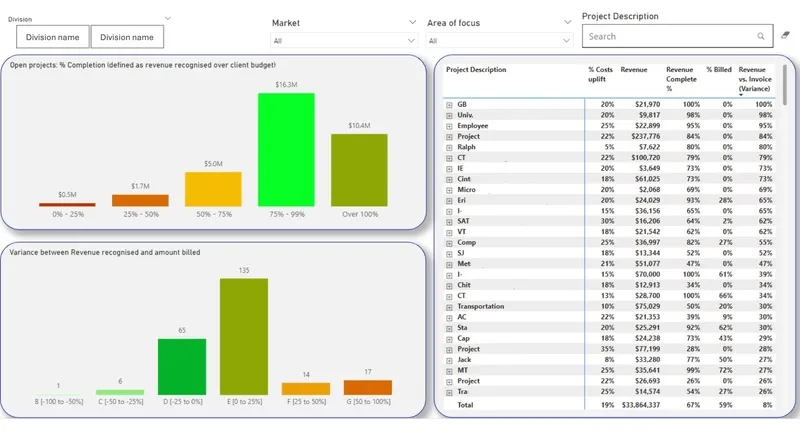Select the 75% - 99% bright green bar
This screenshot has width=800, height=435.
coord(286,150)
